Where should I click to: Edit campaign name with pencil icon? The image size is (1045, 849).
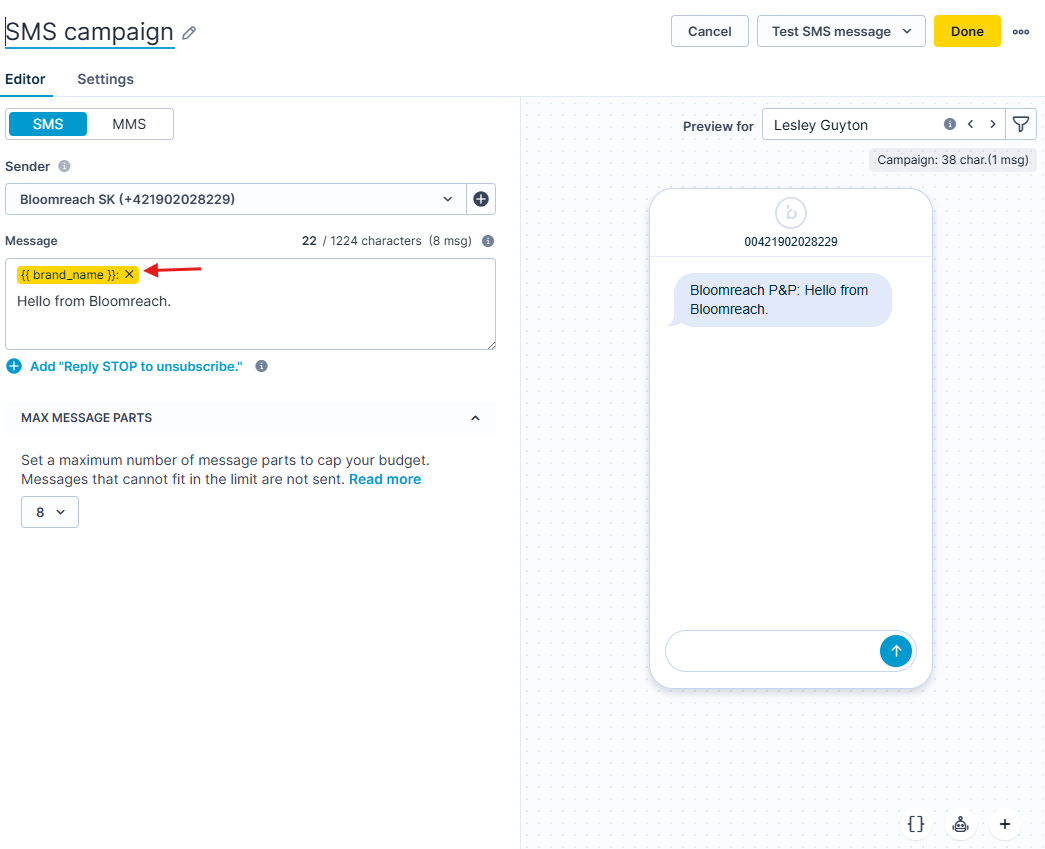click(x=189, y=33)
